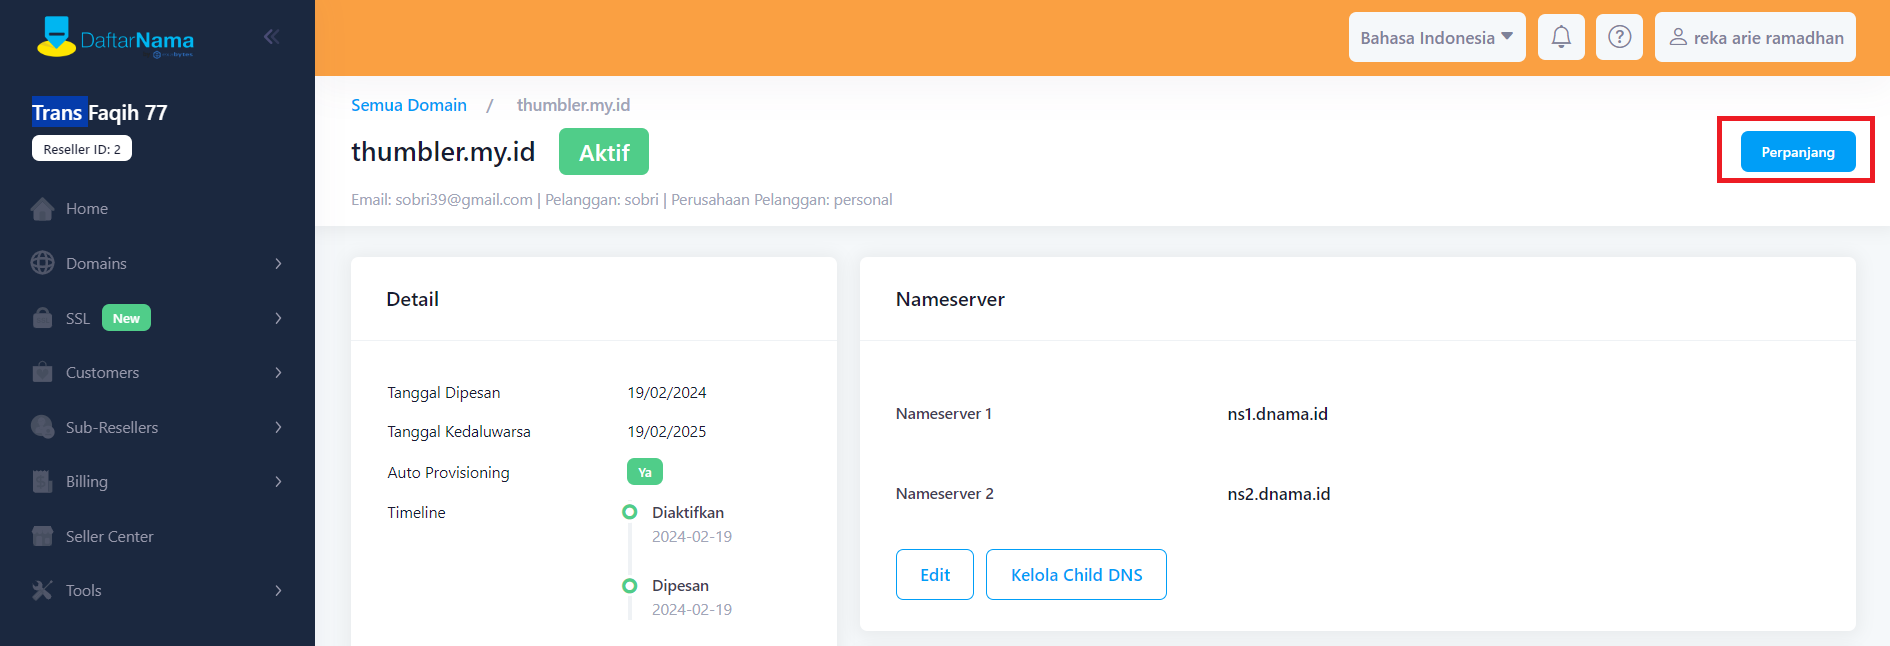Screen dimensions: 1890x646
Task: Click the Nameserver card heading
Action: (x=950, y=299)
